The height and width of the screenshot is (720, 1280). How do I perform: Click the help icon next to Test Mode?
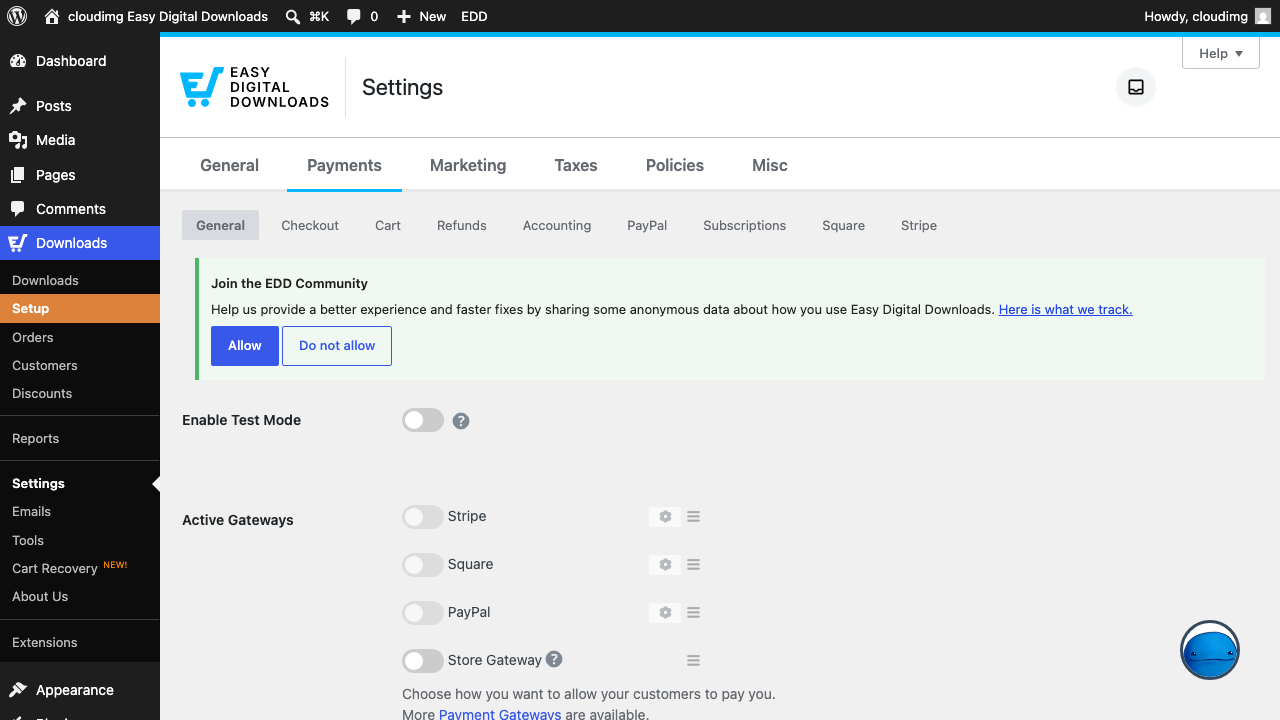tap(461, 421)
